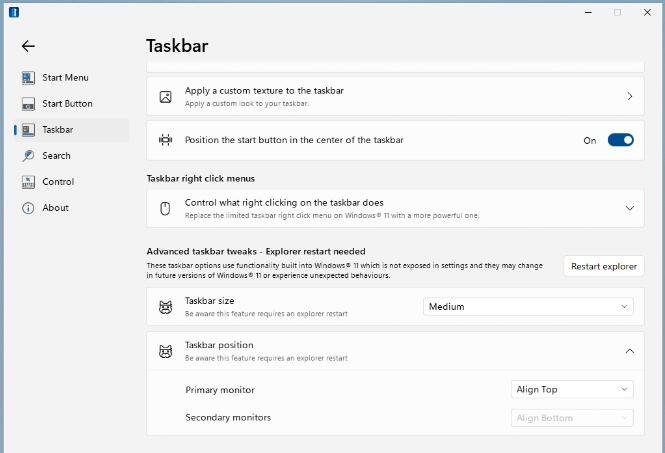Open Primary monitor Align Top dropdown
Viewport: 665px width, 453px height.
pos(572,389)
